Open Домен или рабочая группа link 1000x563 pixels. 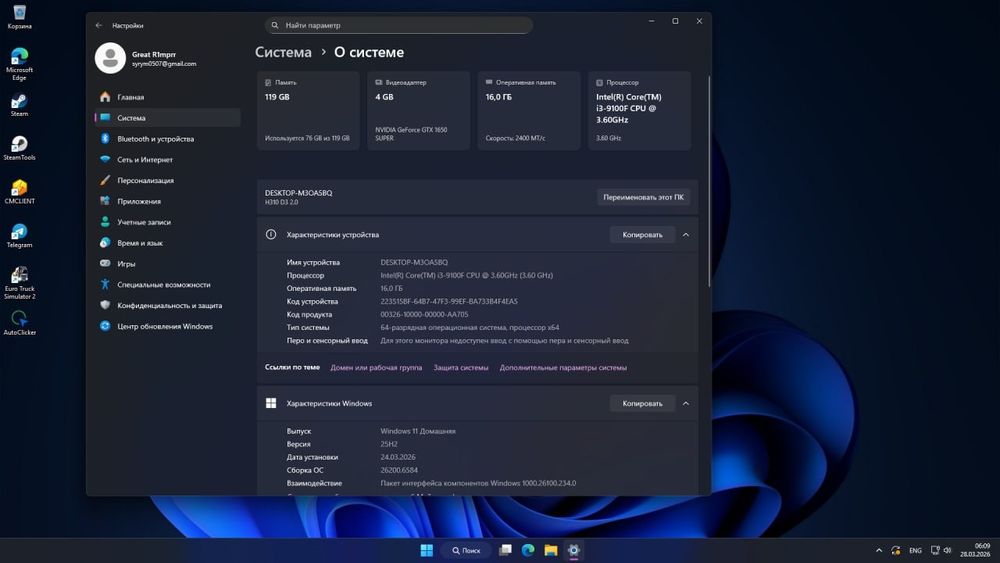(x=376, y=367)
